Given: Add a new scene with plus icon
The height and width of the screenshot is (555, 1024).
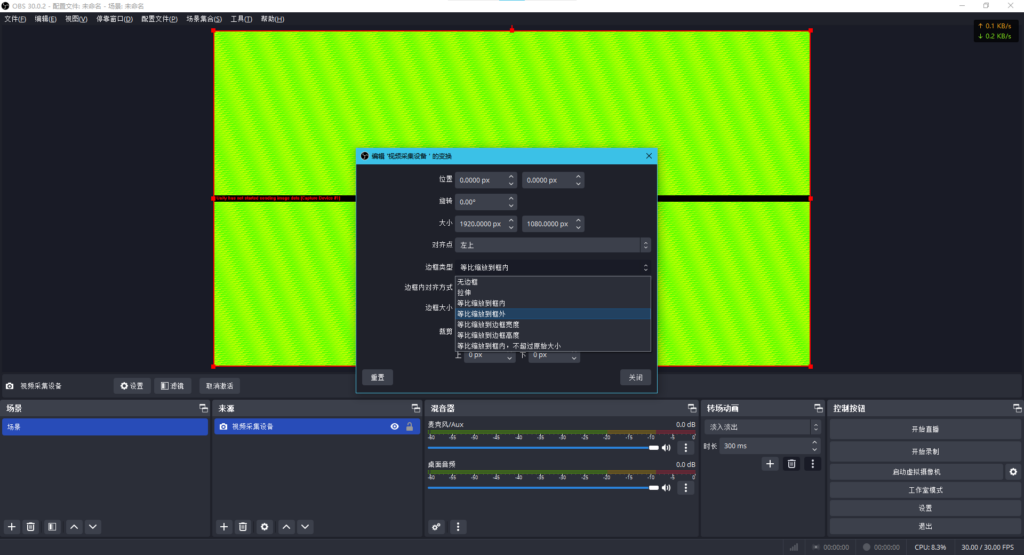Looking at the screenshot, I should click(12, 526).
